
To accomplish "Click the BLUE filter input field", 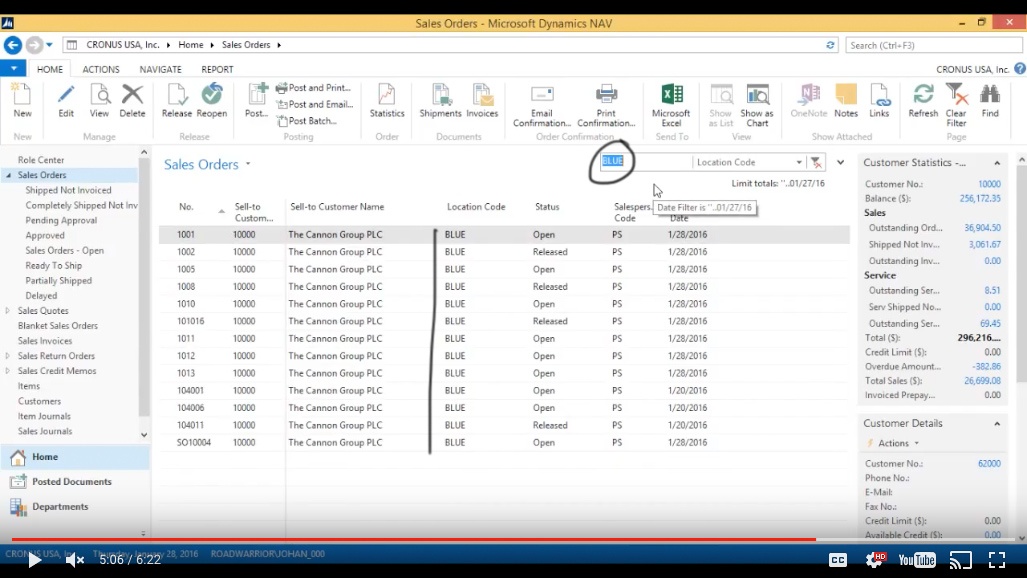I will 644,161.
